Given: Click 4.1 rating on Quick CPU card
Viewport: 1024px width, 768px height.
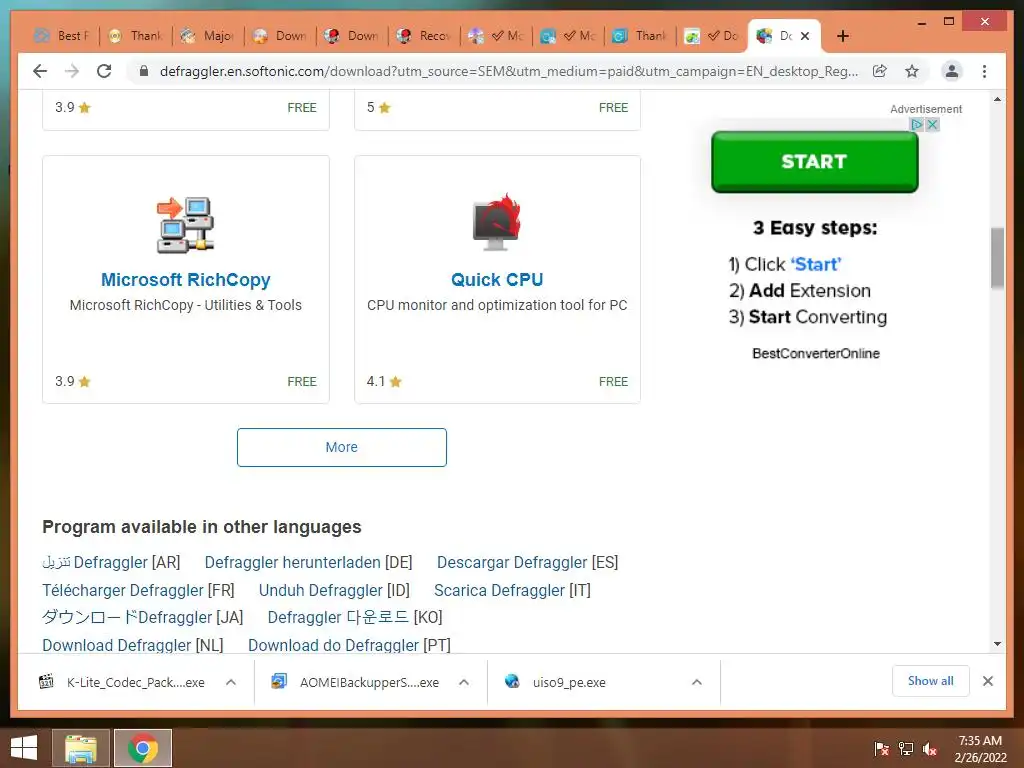Looking at the screenshot, I should point(384,381).
